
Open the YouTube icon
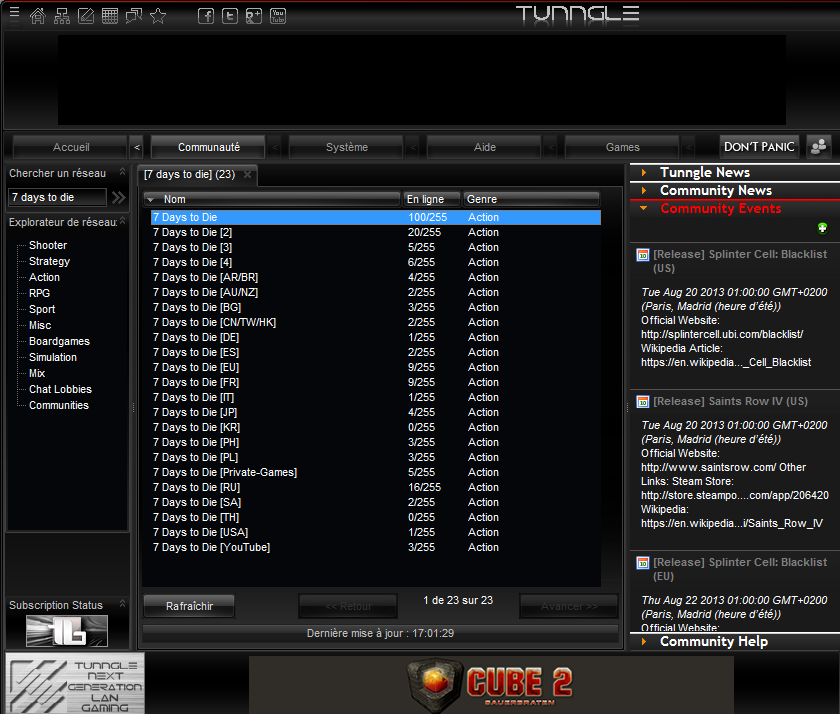pos(278,16)
